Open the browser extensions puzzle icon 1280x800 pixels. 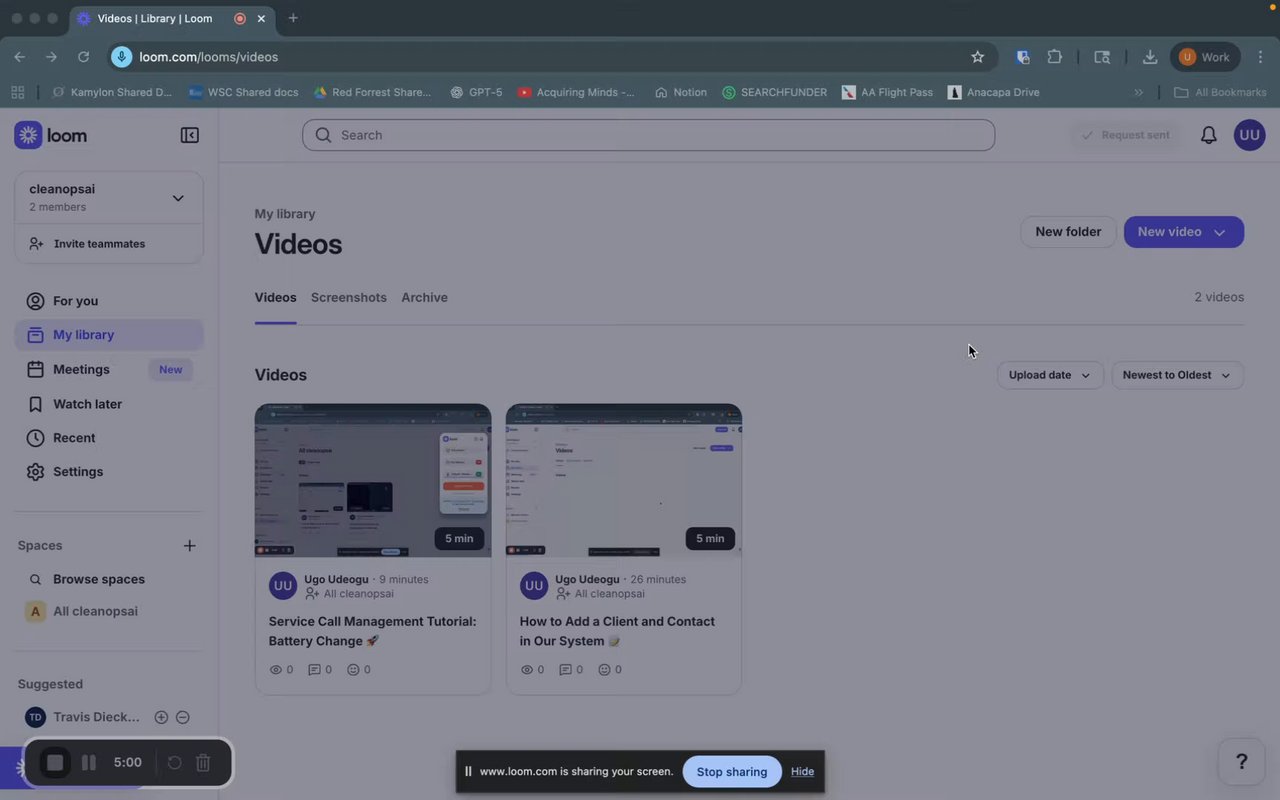click(x=1055, y=57)
